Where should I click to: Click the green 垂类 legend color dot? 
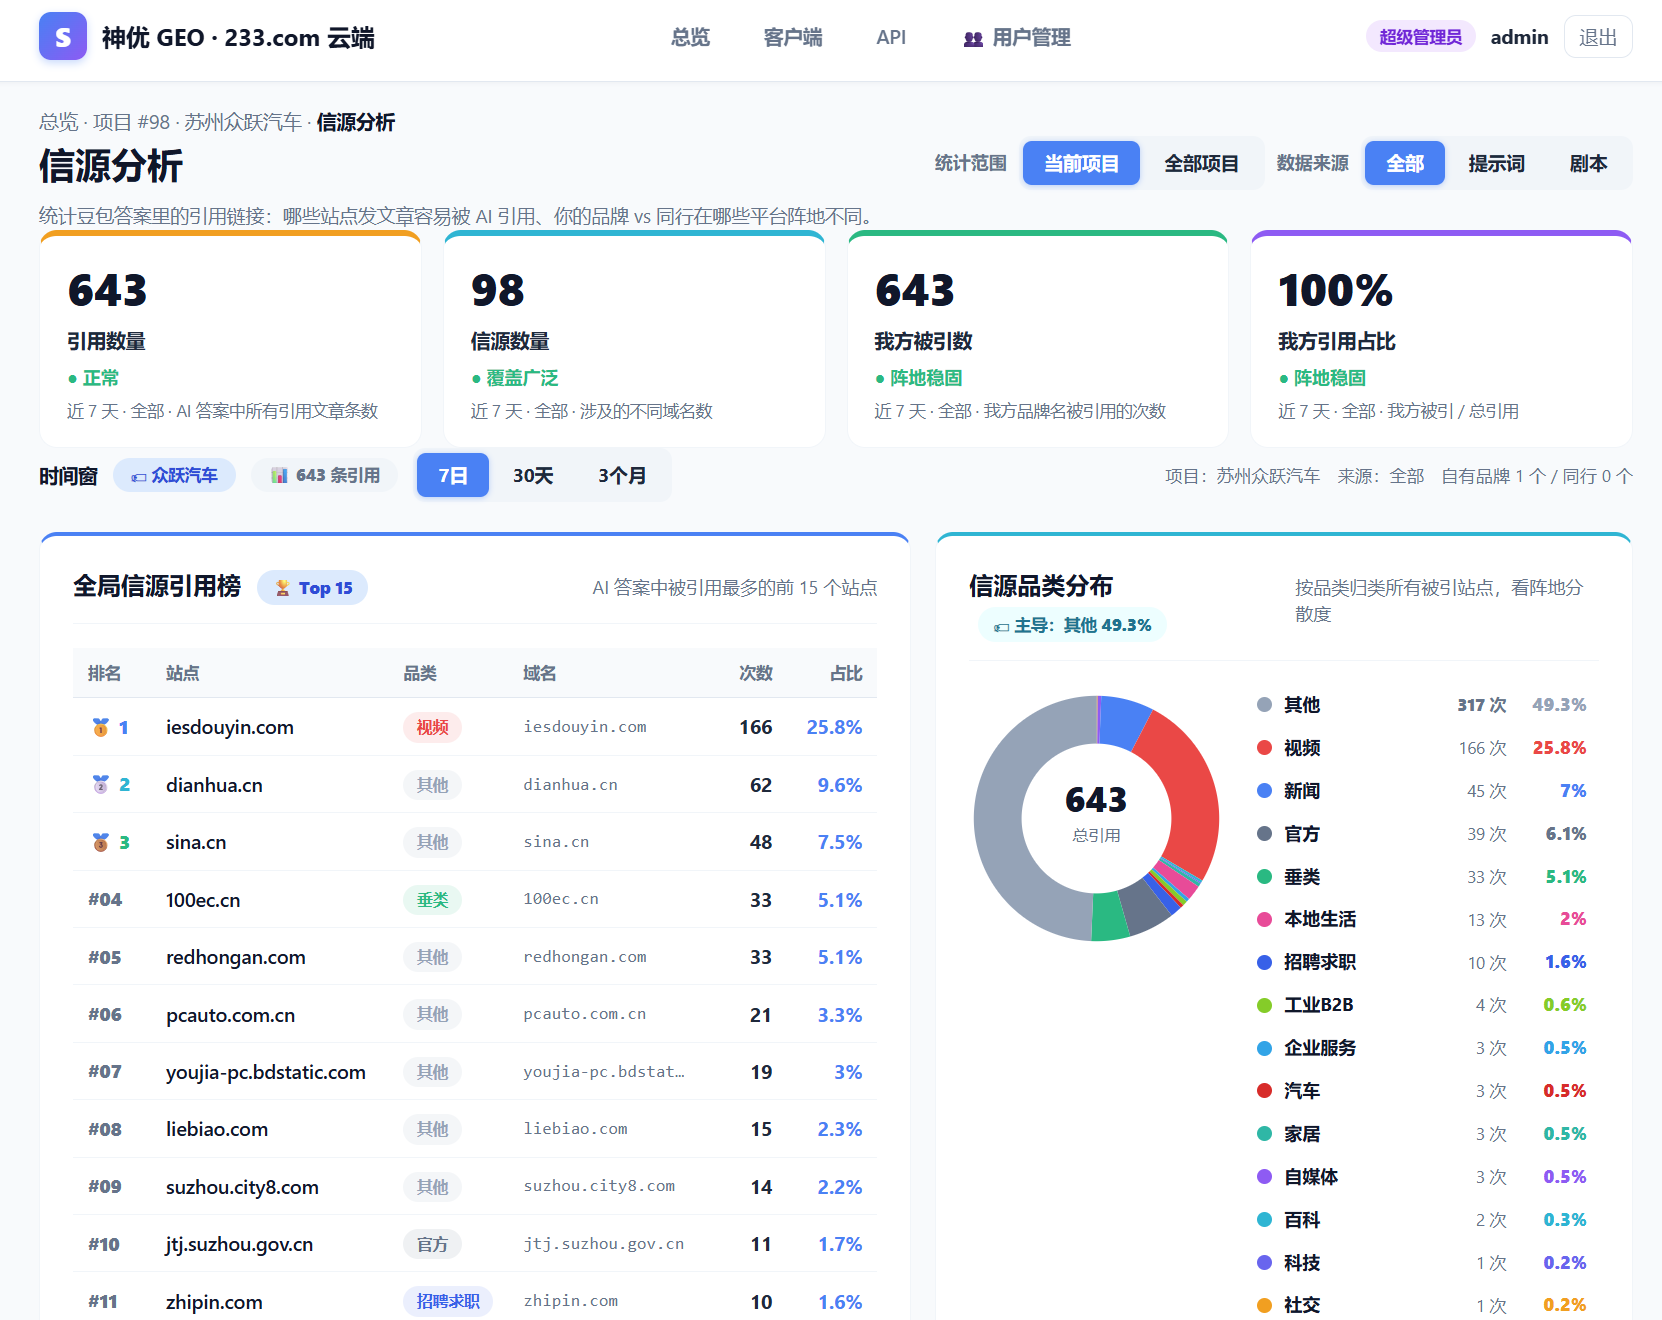pos(1264,877)
